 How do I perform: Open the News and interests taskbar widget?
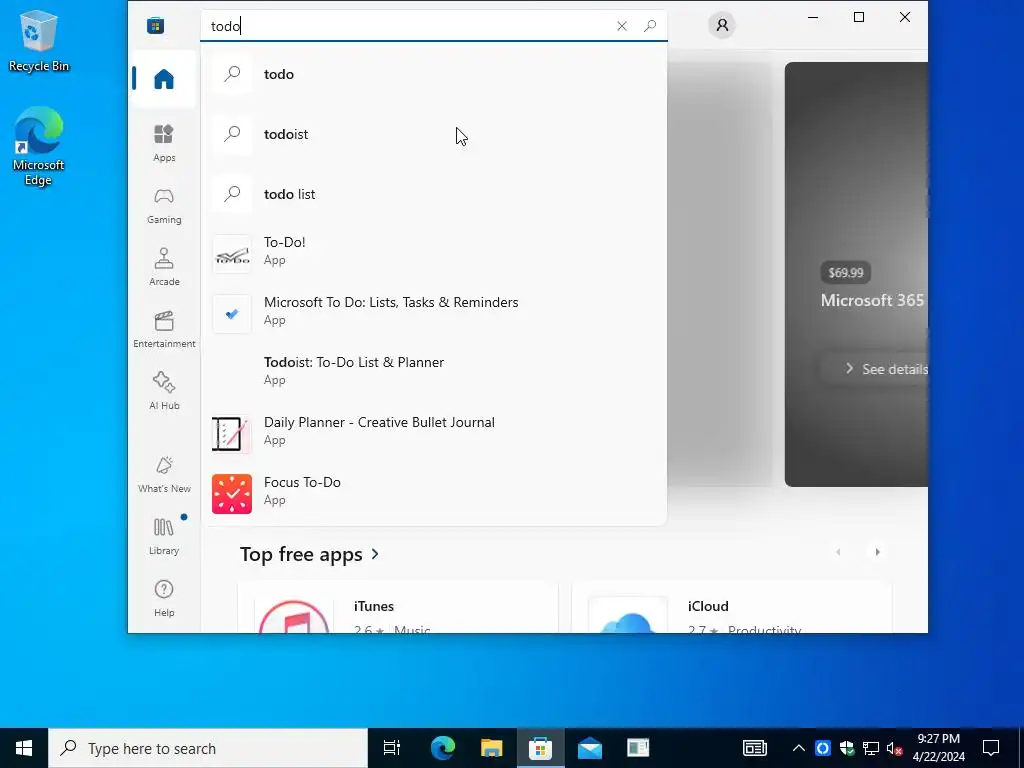click(754, 748)
